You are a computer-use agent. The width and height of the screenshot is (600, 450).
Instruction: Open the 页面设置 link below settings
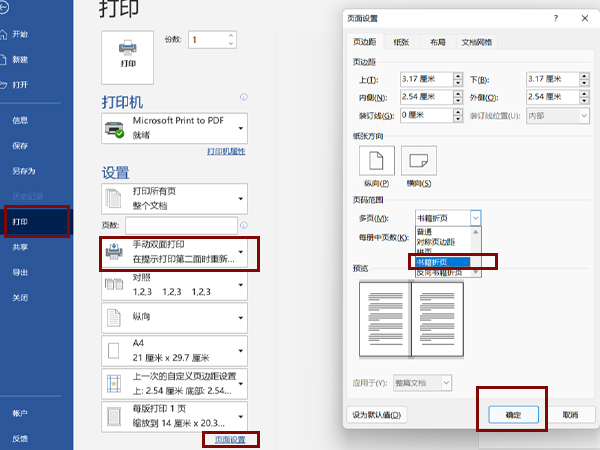click(229, 439)
